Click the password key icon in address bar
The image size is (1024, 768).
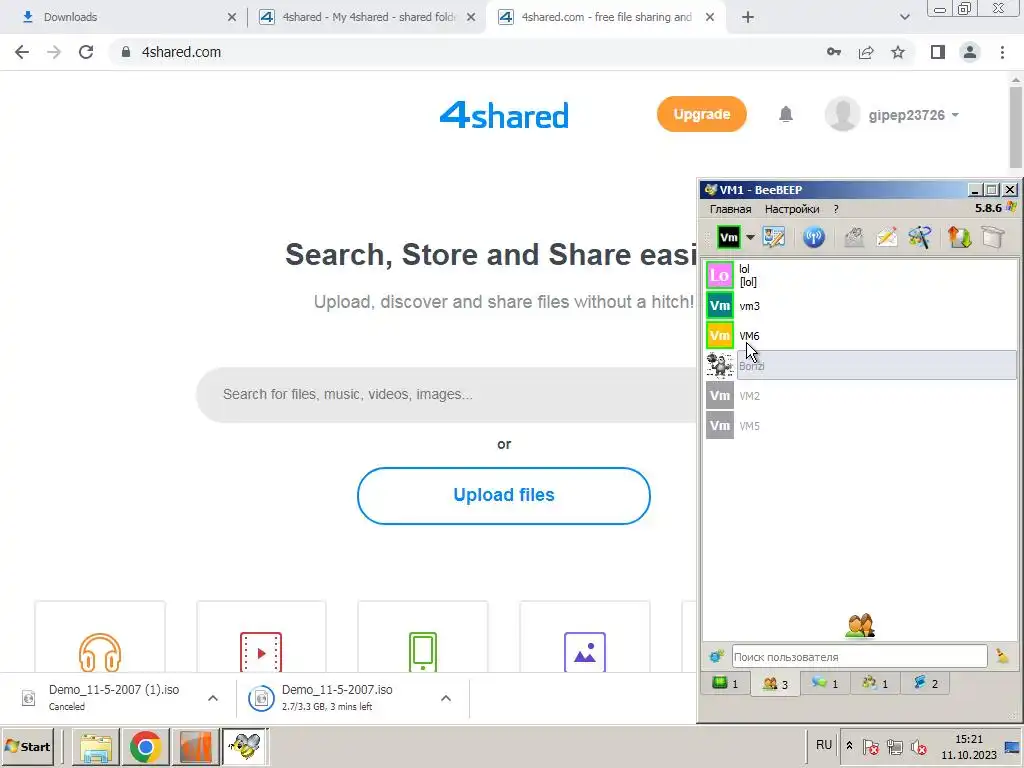coord(834,52)
